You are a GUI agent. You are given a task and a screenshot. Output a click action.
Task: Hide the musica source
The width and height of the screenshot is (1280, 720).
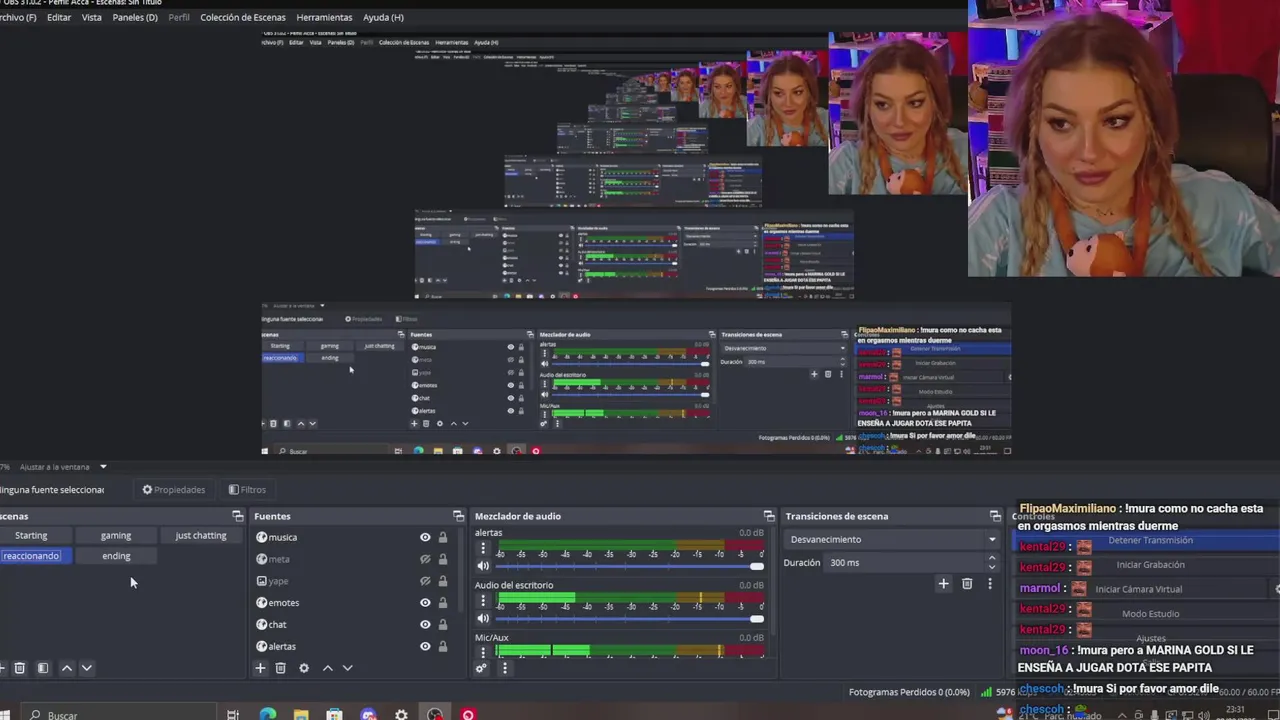(425, 537)
